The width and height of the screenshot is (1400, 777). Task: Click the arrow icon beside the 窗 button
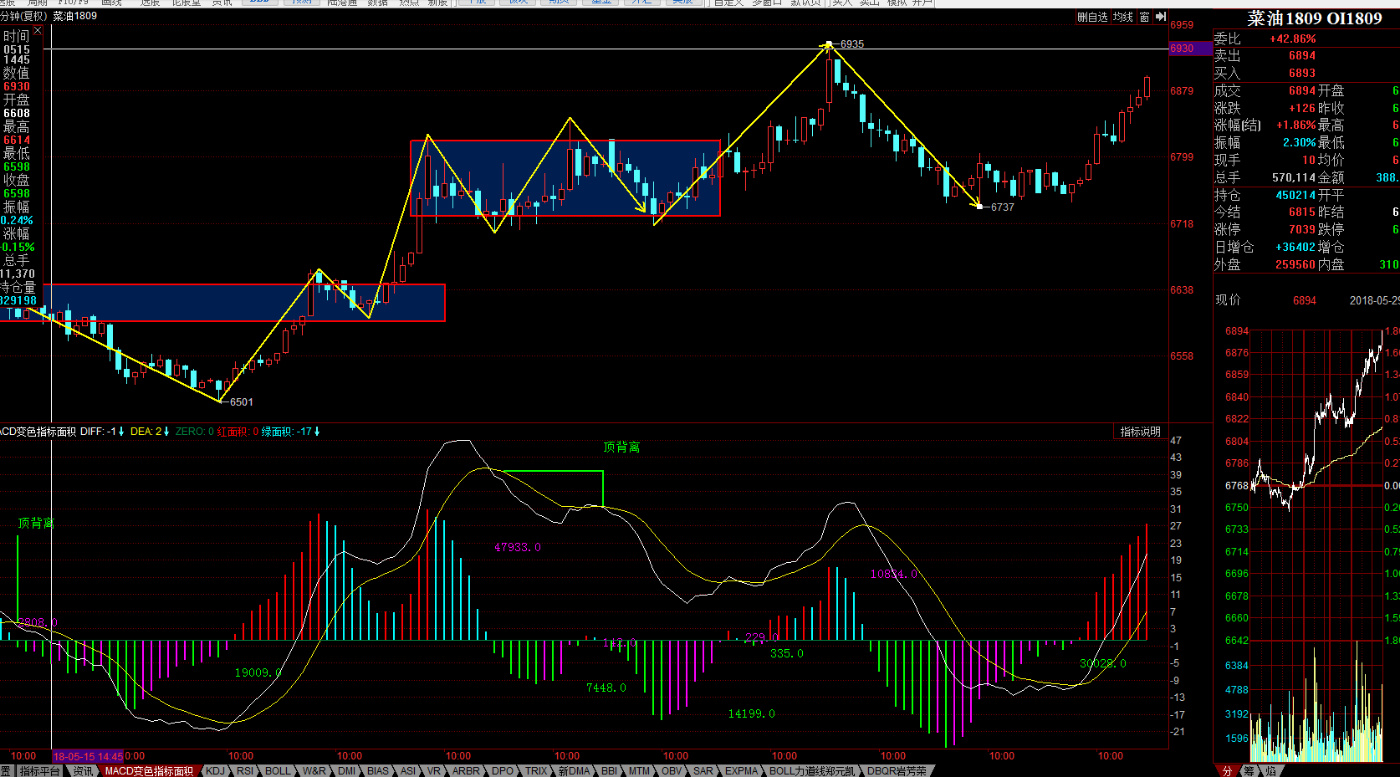pyautogui.click(x=1160, y=17)
